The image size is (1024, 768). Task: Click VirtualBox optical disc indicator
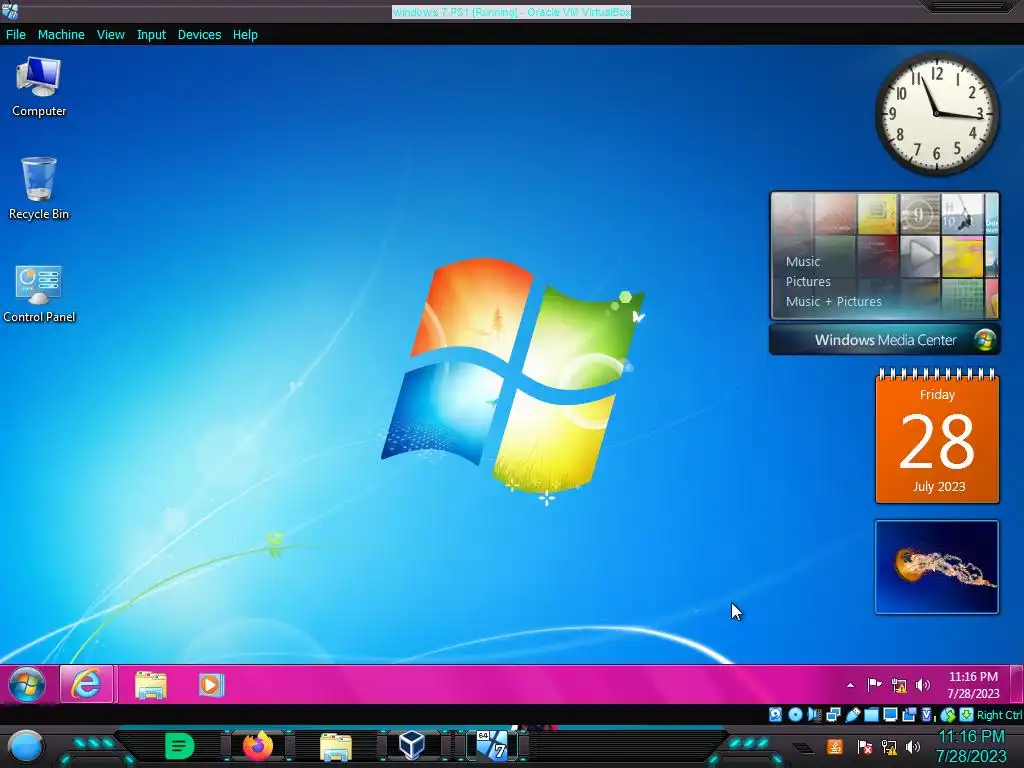pyautogui.click(x=795, y=715)
